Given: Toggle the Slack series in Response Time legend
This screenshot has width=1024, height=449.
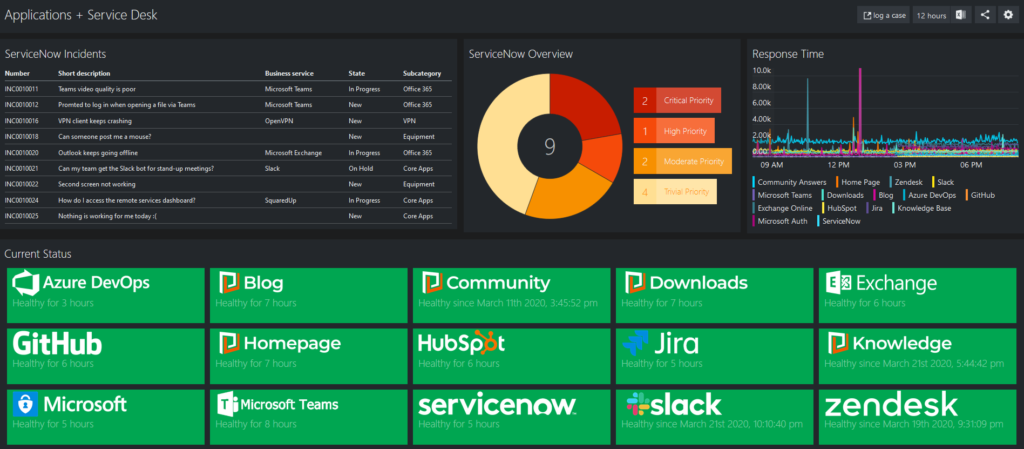Looking at the screenshot, I should coord(942,182).
